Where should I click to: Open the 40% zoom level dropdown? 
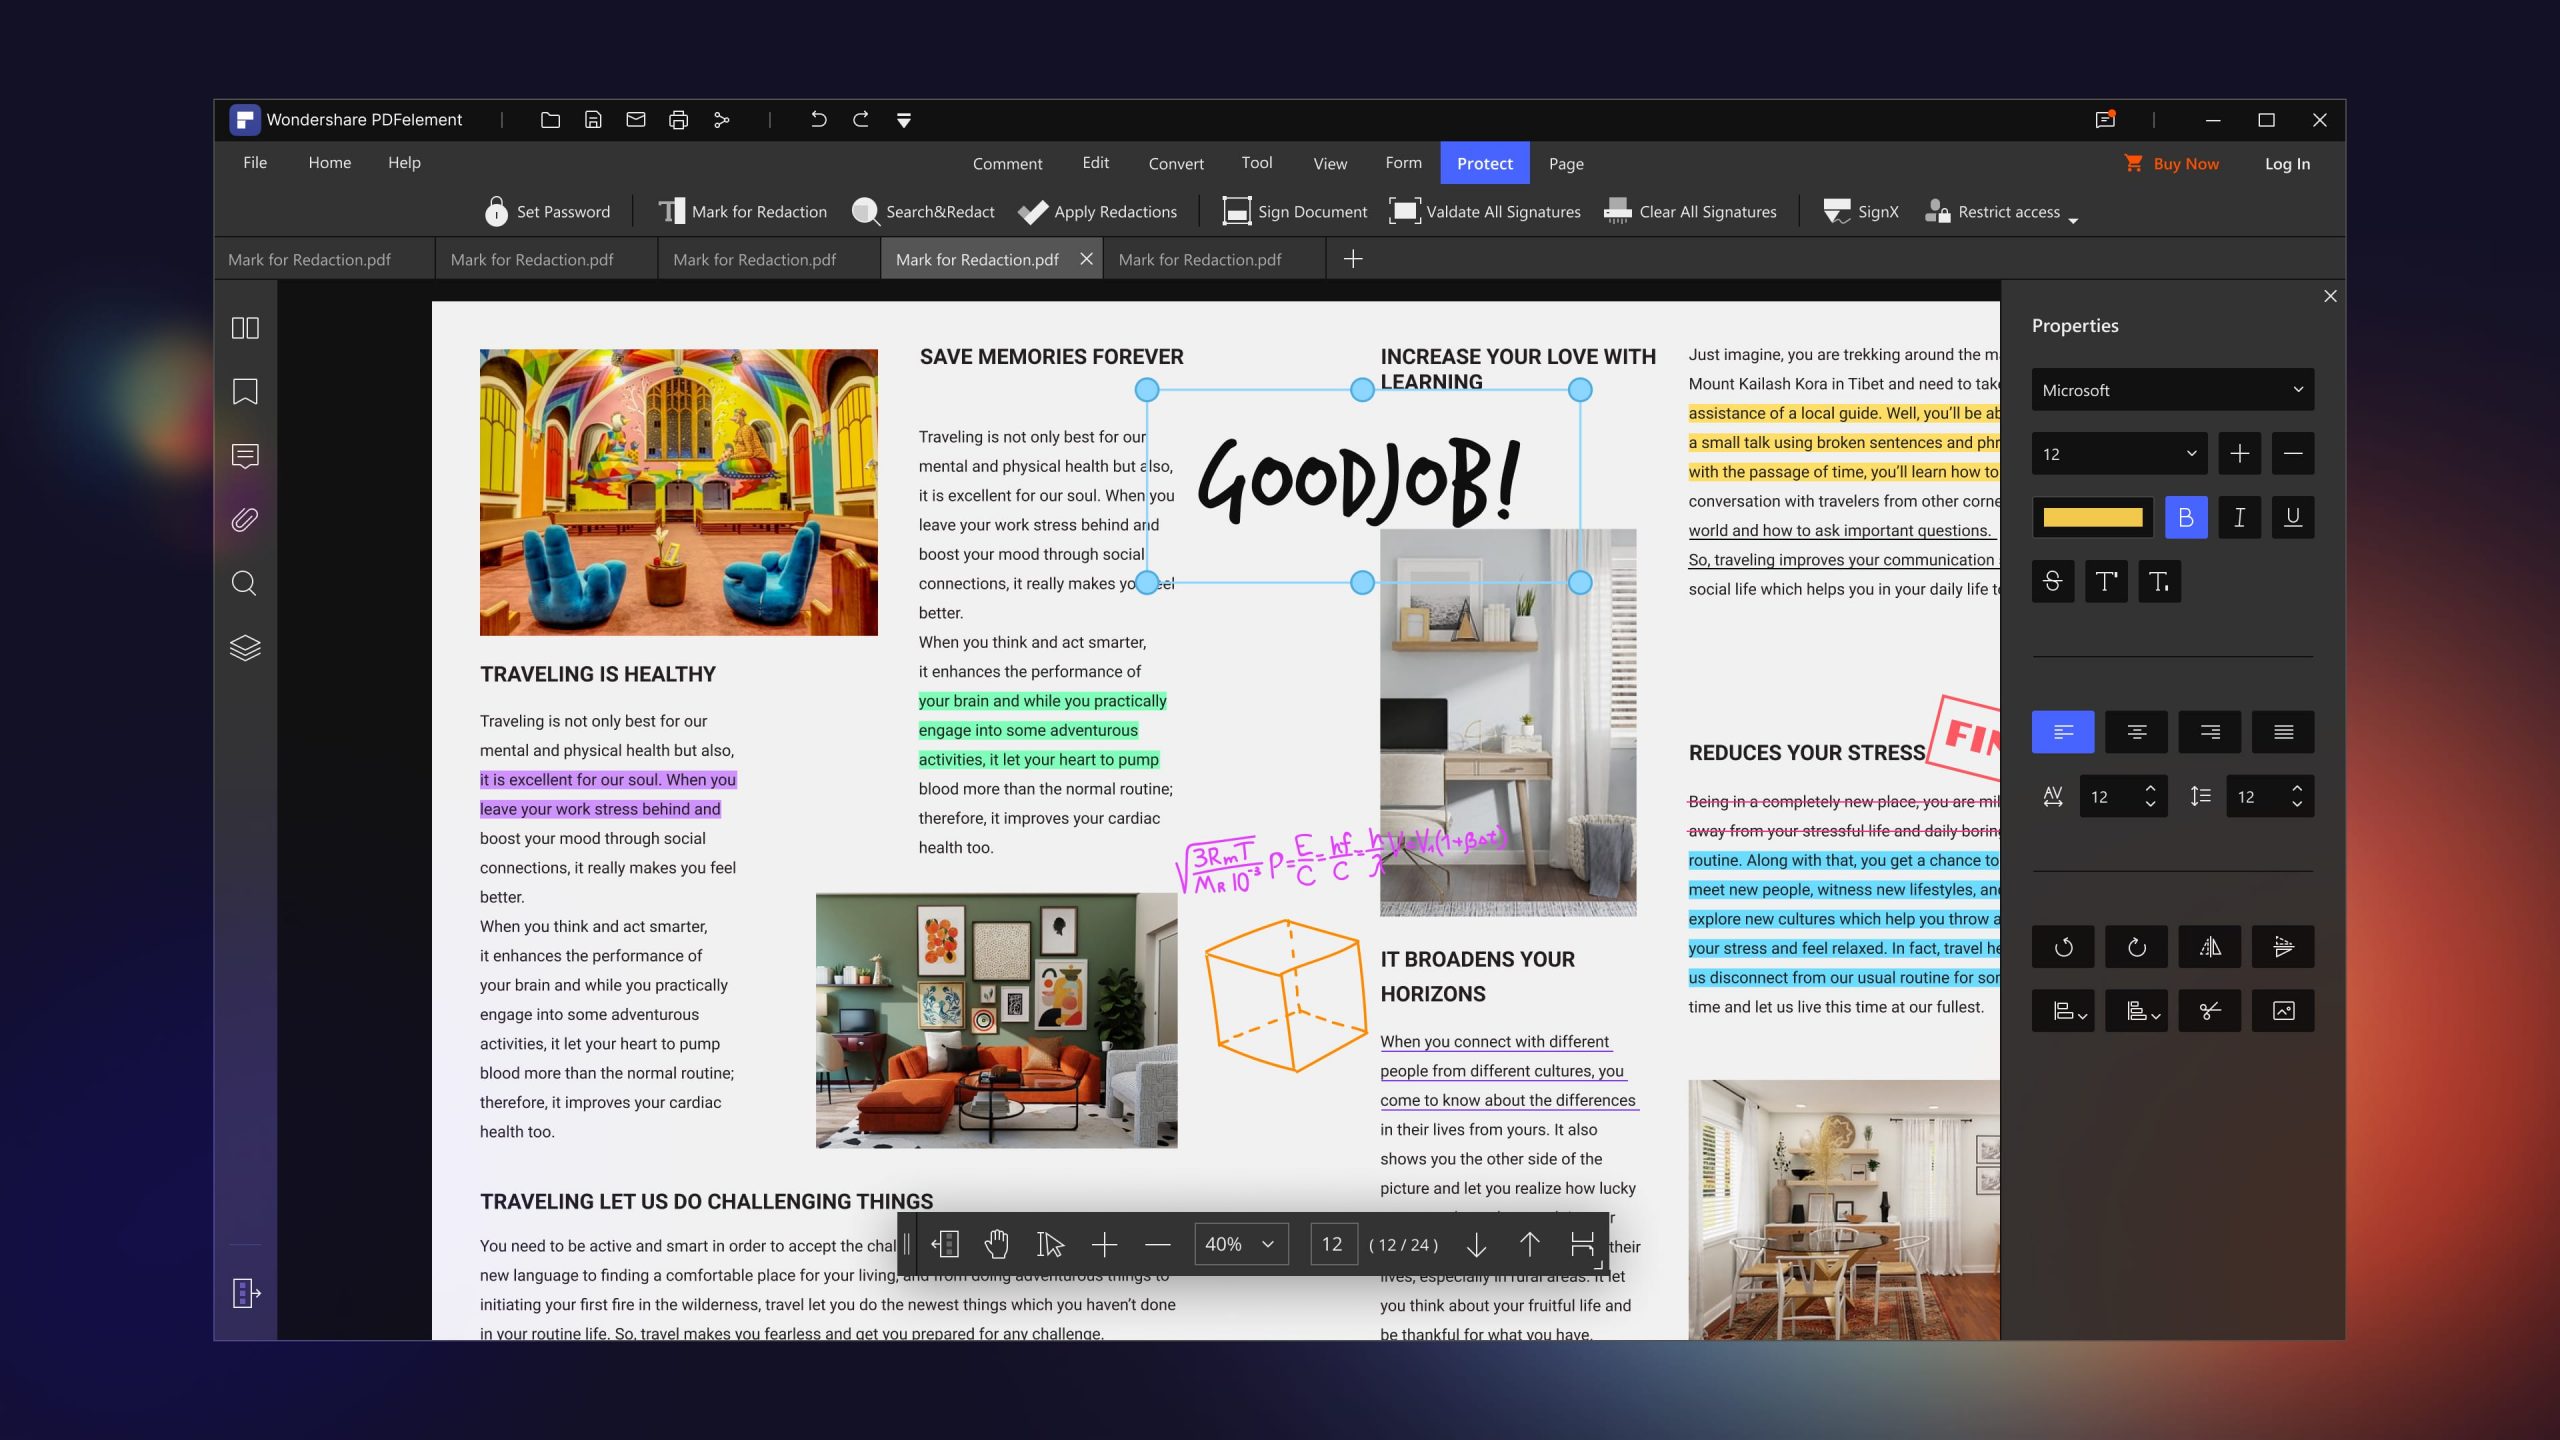(1240, 1244)
